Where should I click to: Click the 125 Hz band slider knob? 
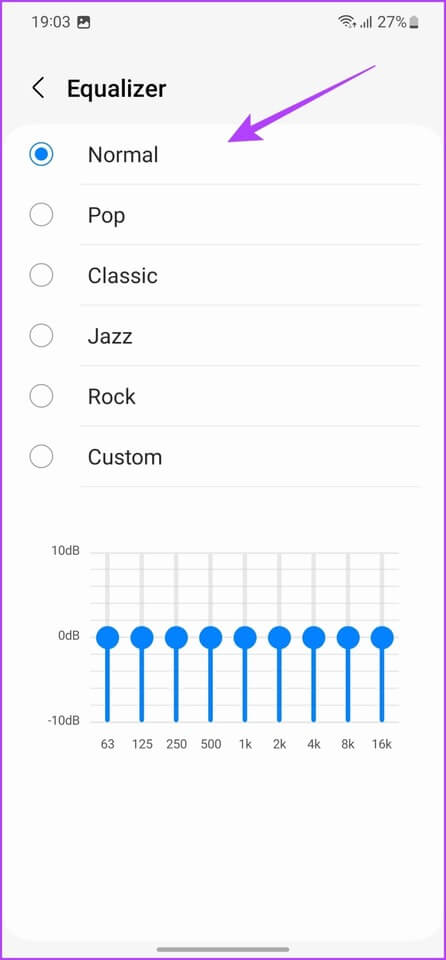[142, 637]
